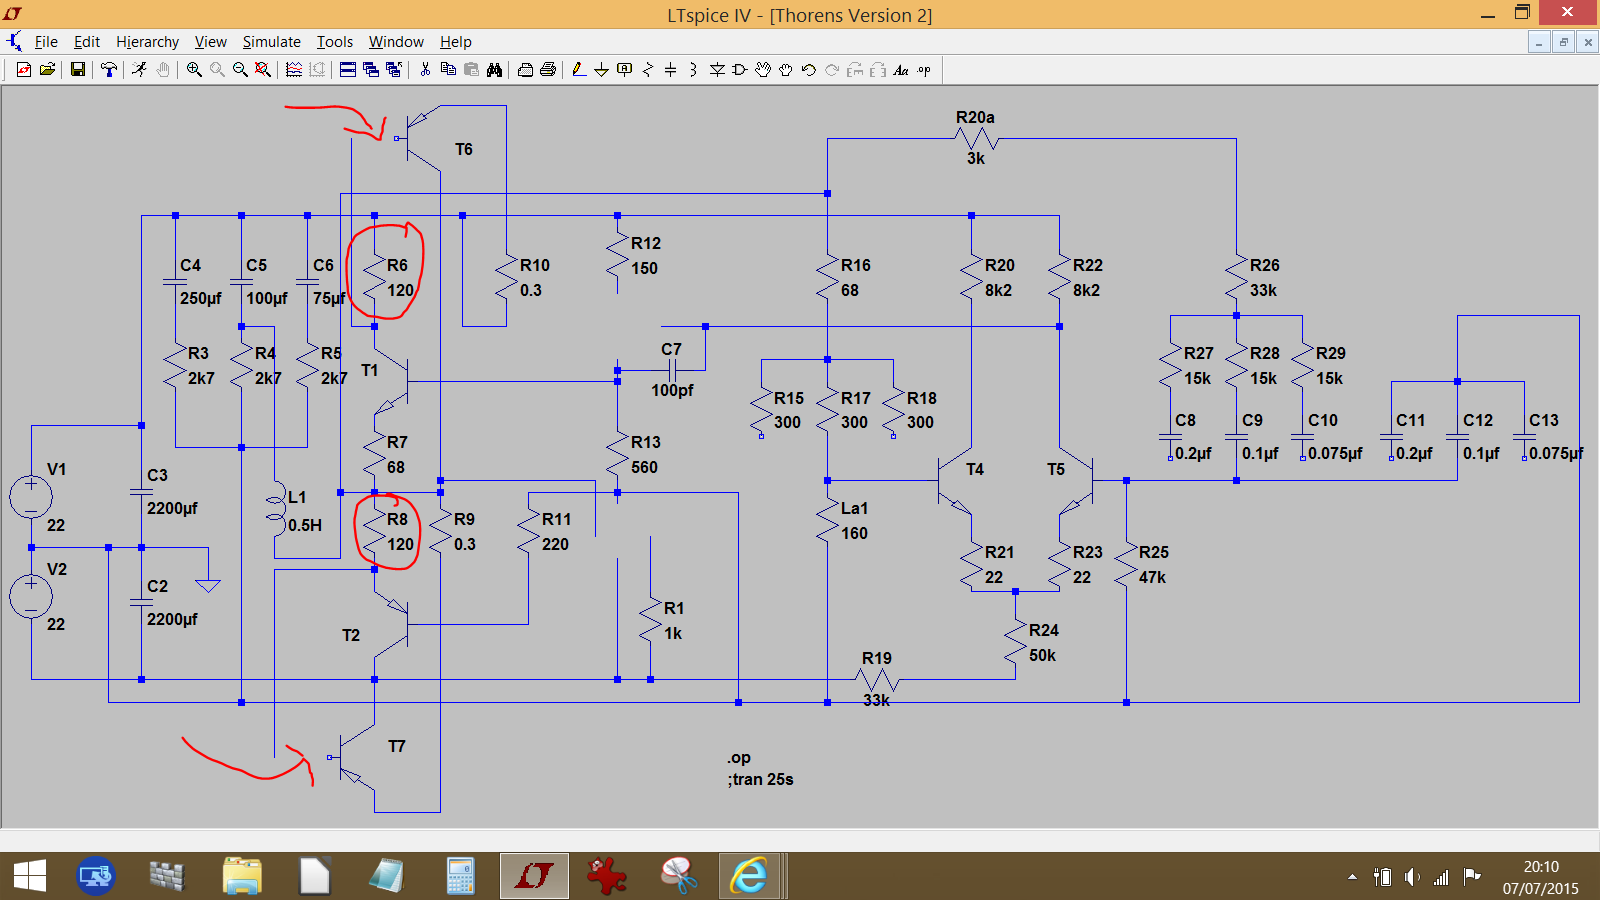Open Internet Explorer from the taskbar

tap(749, 877)
